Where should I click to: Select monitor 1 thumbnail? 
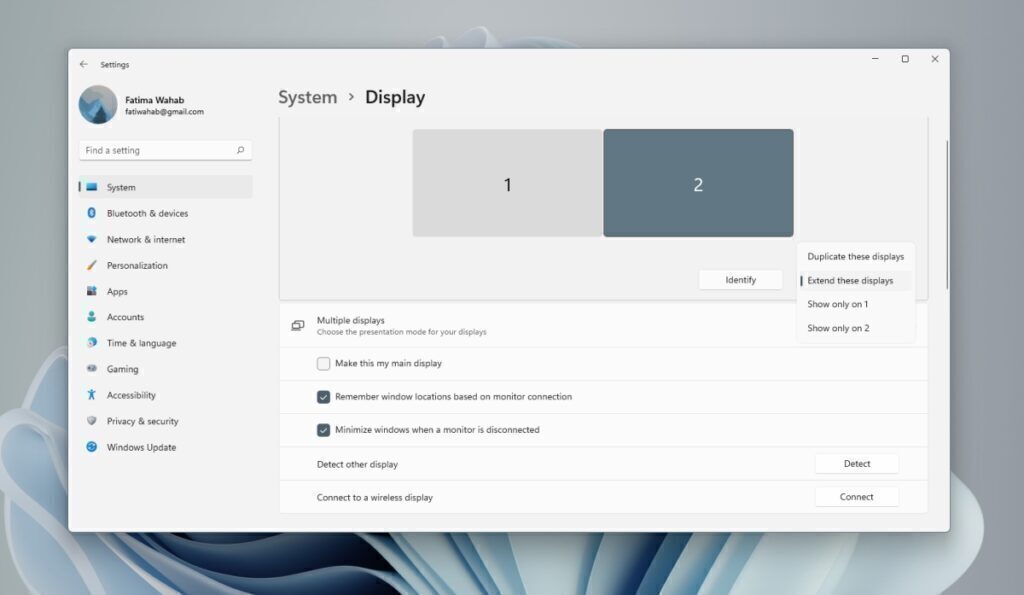coord(507,183)
